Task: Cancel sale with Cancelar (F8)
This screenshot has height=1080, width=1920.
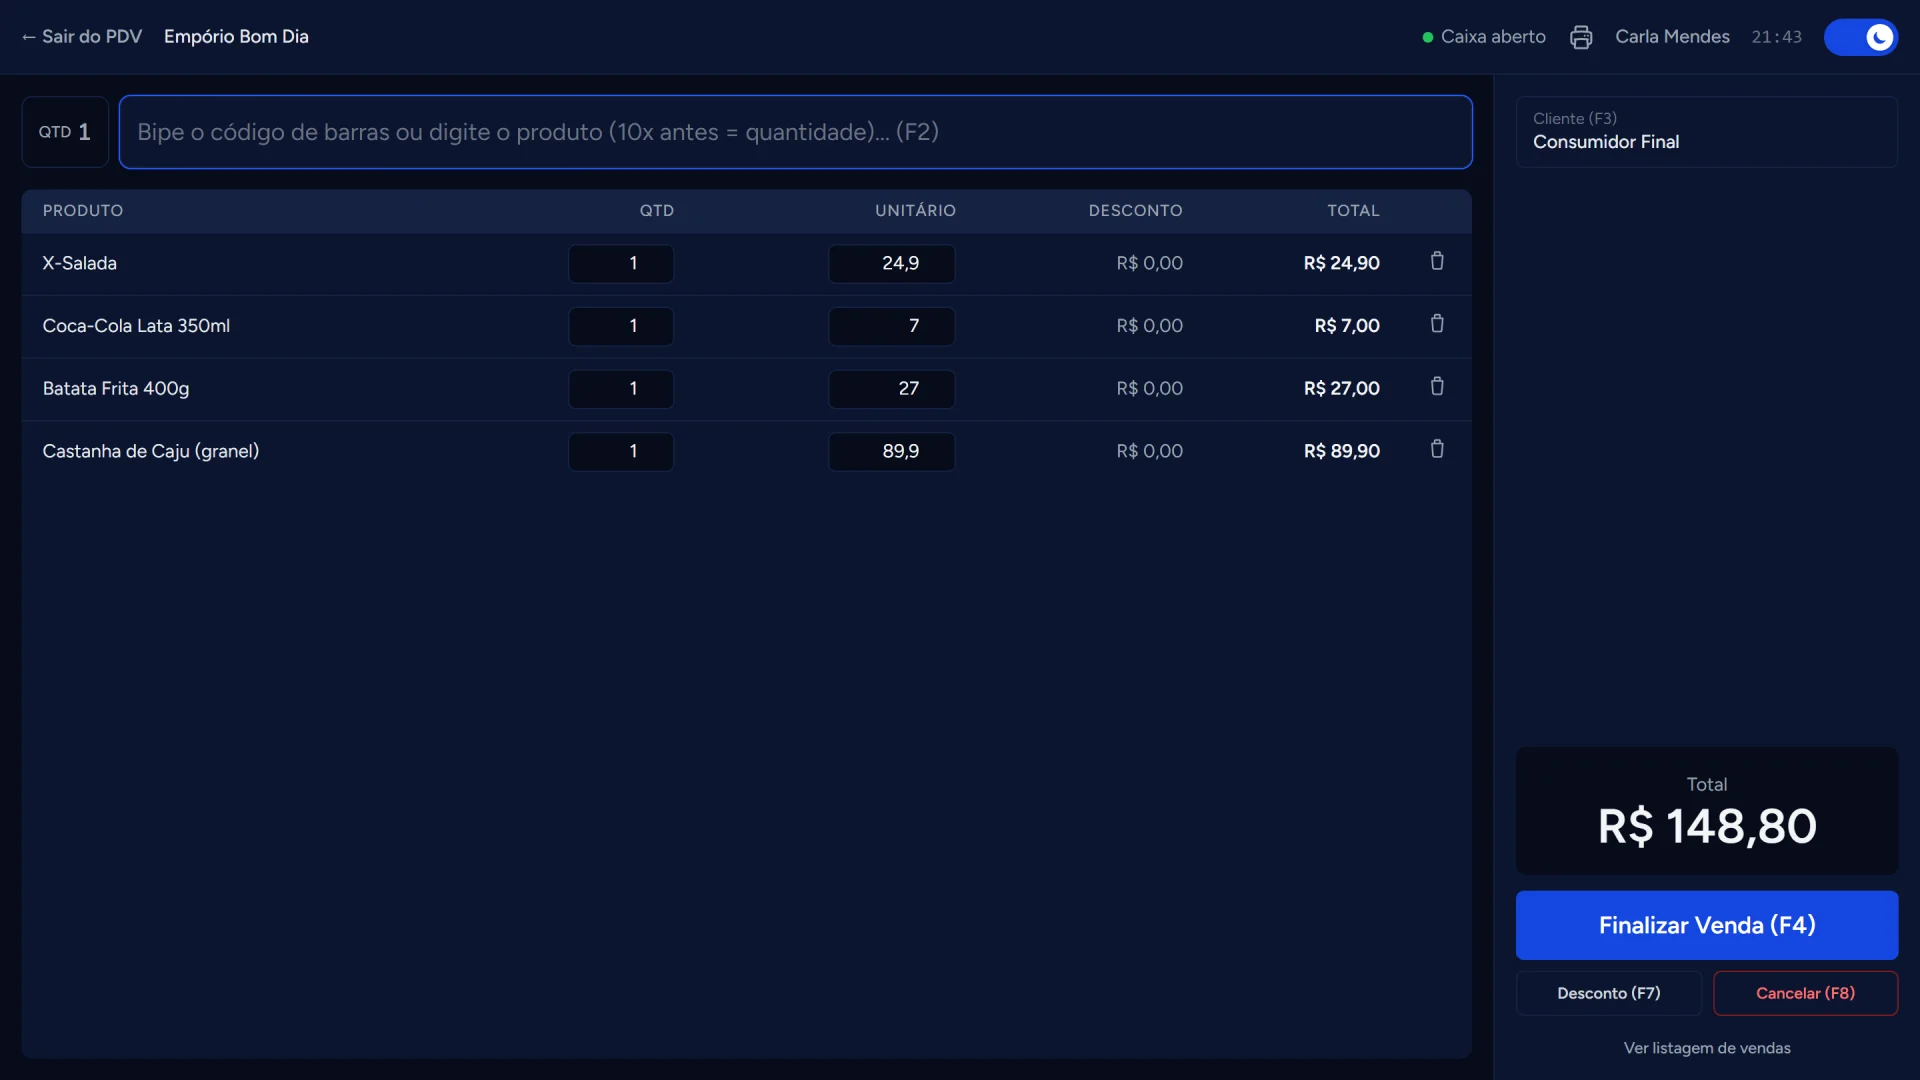Action: [x=1805, y=993]
